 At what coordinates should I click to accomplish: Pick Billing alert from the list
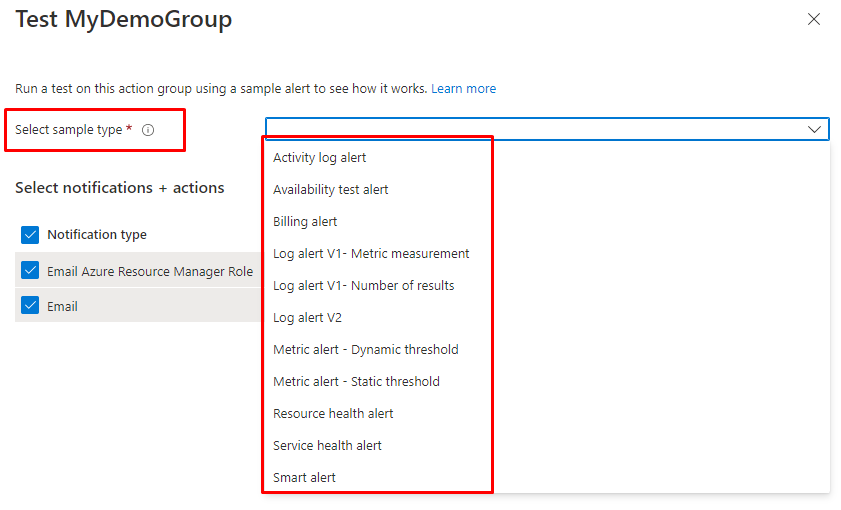point(305,221)
